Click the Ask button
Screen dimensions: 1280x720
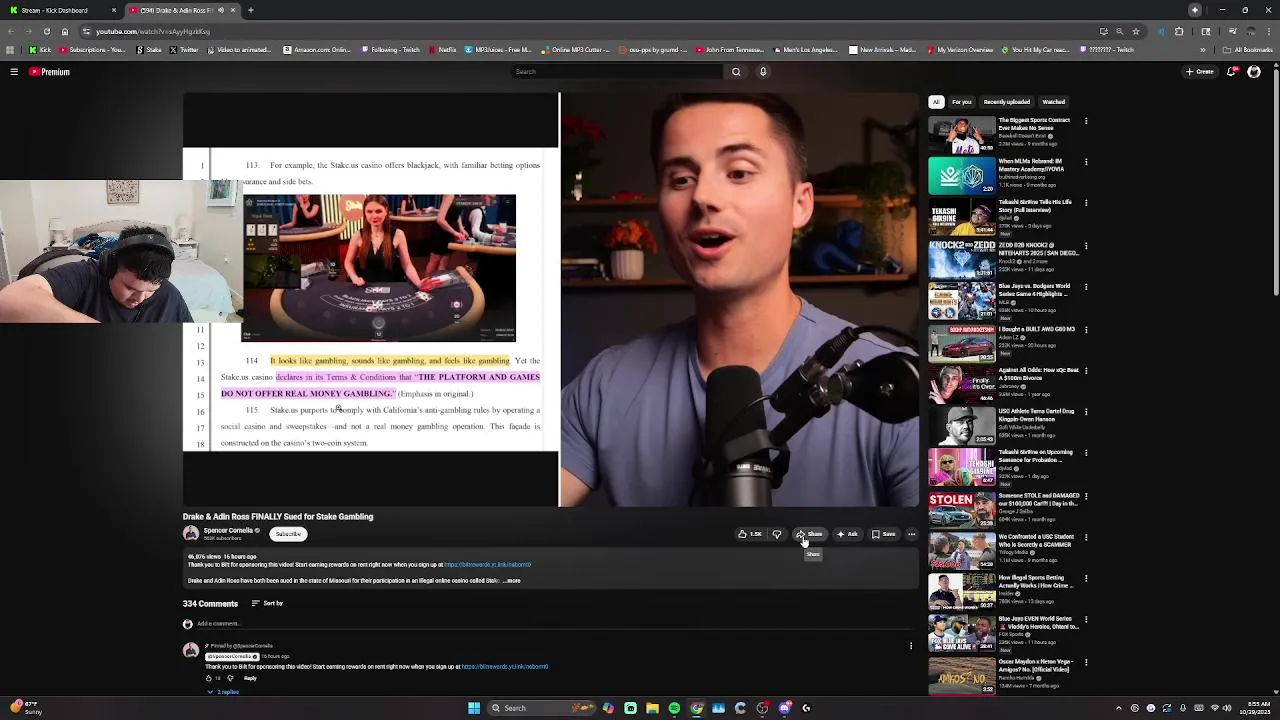tap(846, 534)
